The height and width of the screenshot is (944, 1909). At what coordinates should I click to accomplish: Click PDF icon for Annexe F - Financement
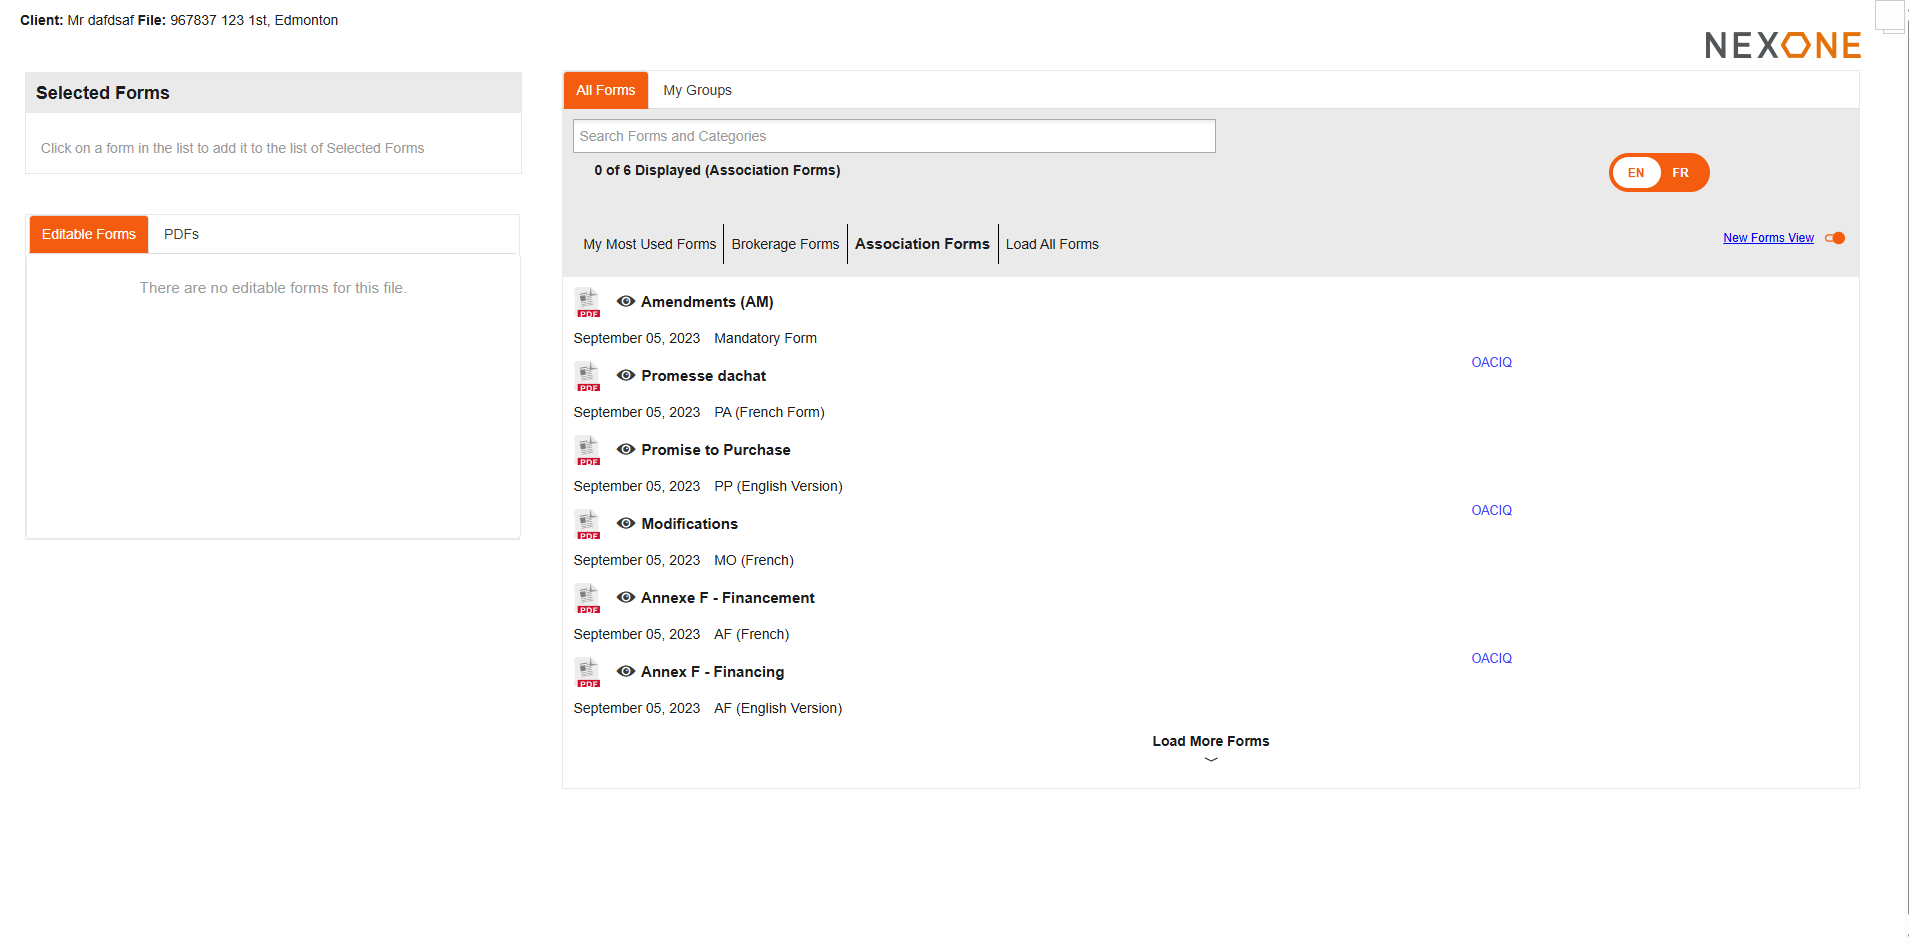pyautogui.click(x=588, y=598)
